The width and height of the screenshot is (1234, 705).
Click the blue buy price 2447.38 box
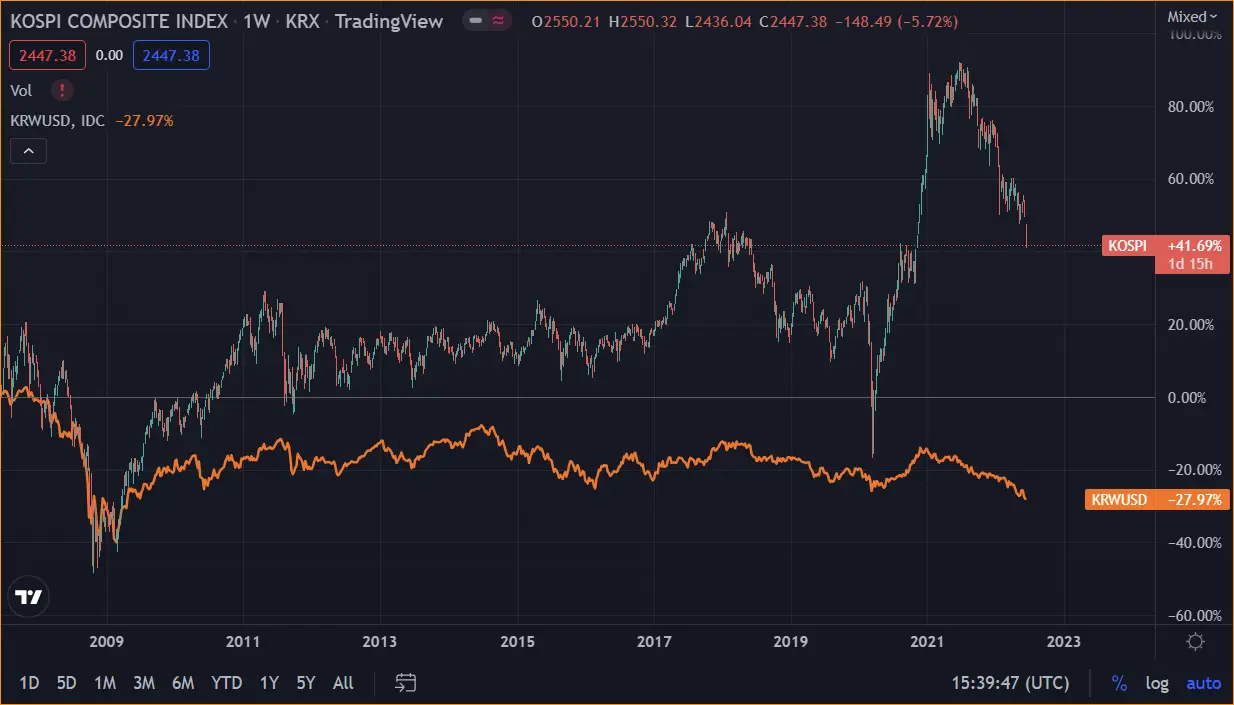171,56
